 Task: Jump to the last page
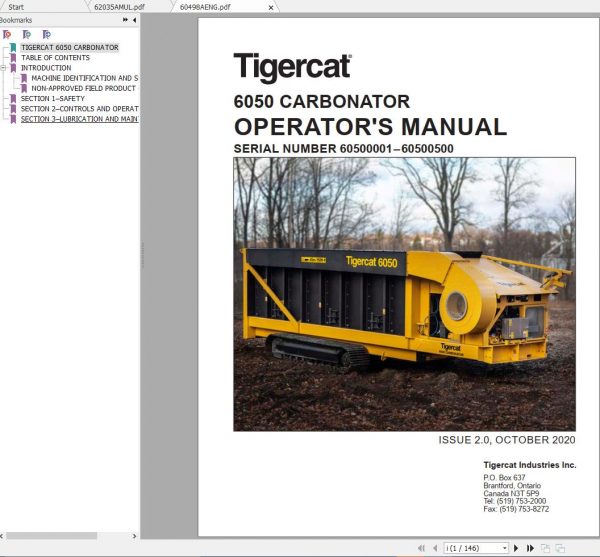click(530, 548)
